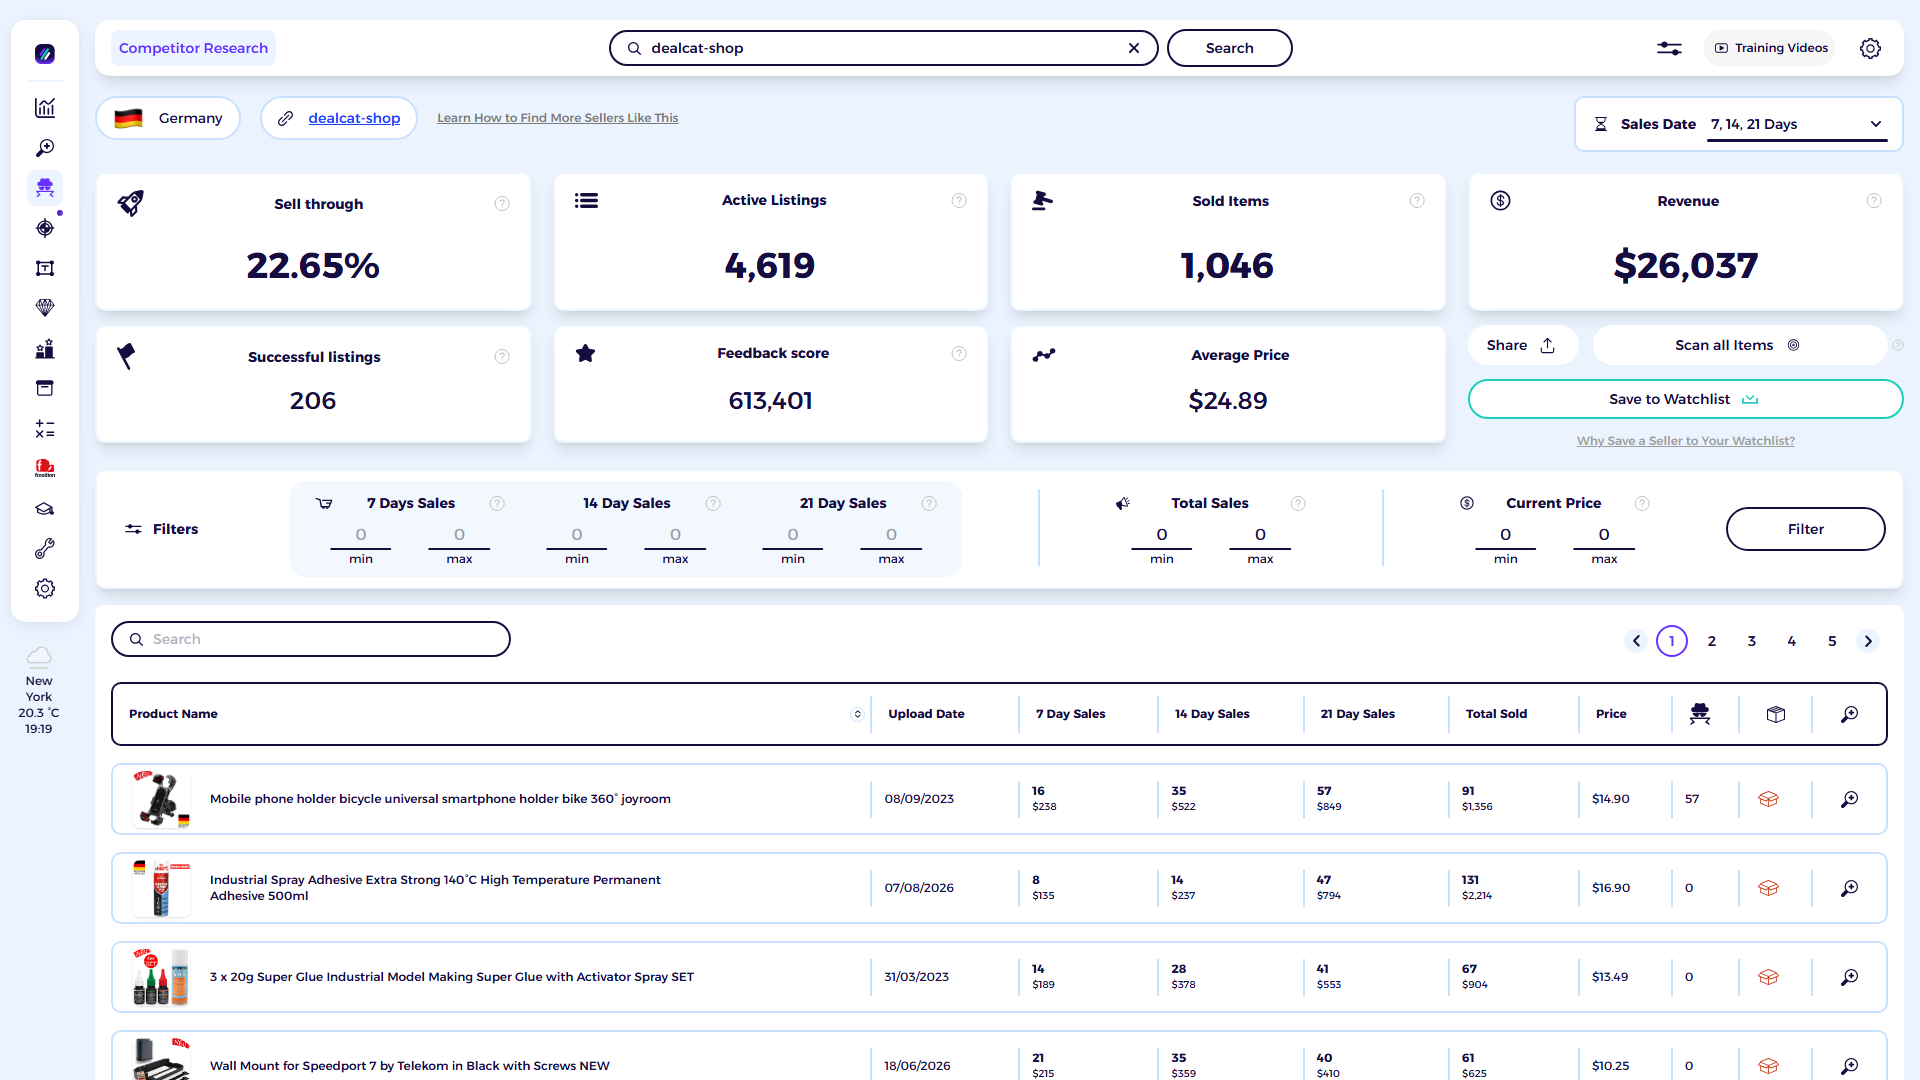The image size is (1920, 1080).
Task: Open the target crosshair sidebar icon
Action: [45, 228]
